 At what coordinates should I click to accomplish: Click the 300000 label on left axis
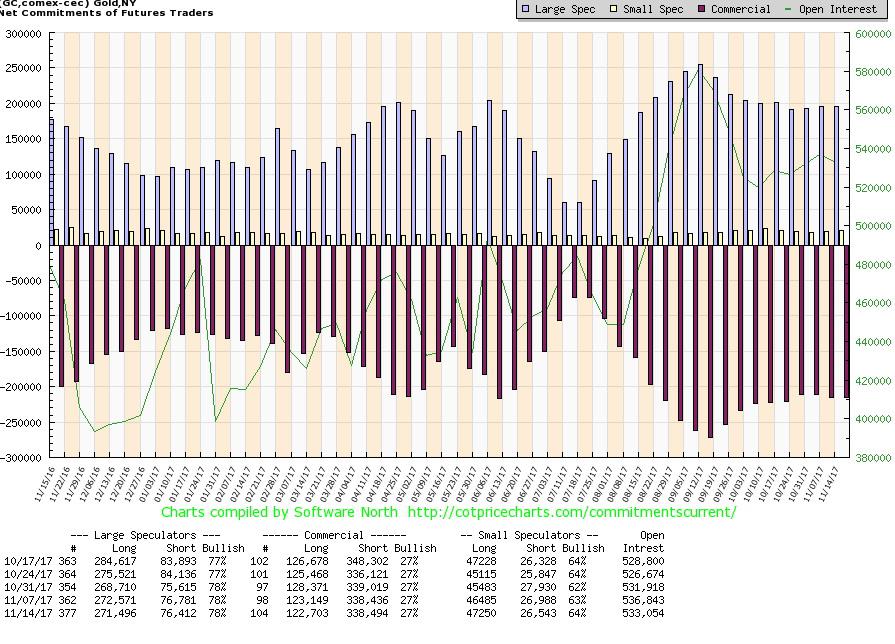click(x=24, y=33)
